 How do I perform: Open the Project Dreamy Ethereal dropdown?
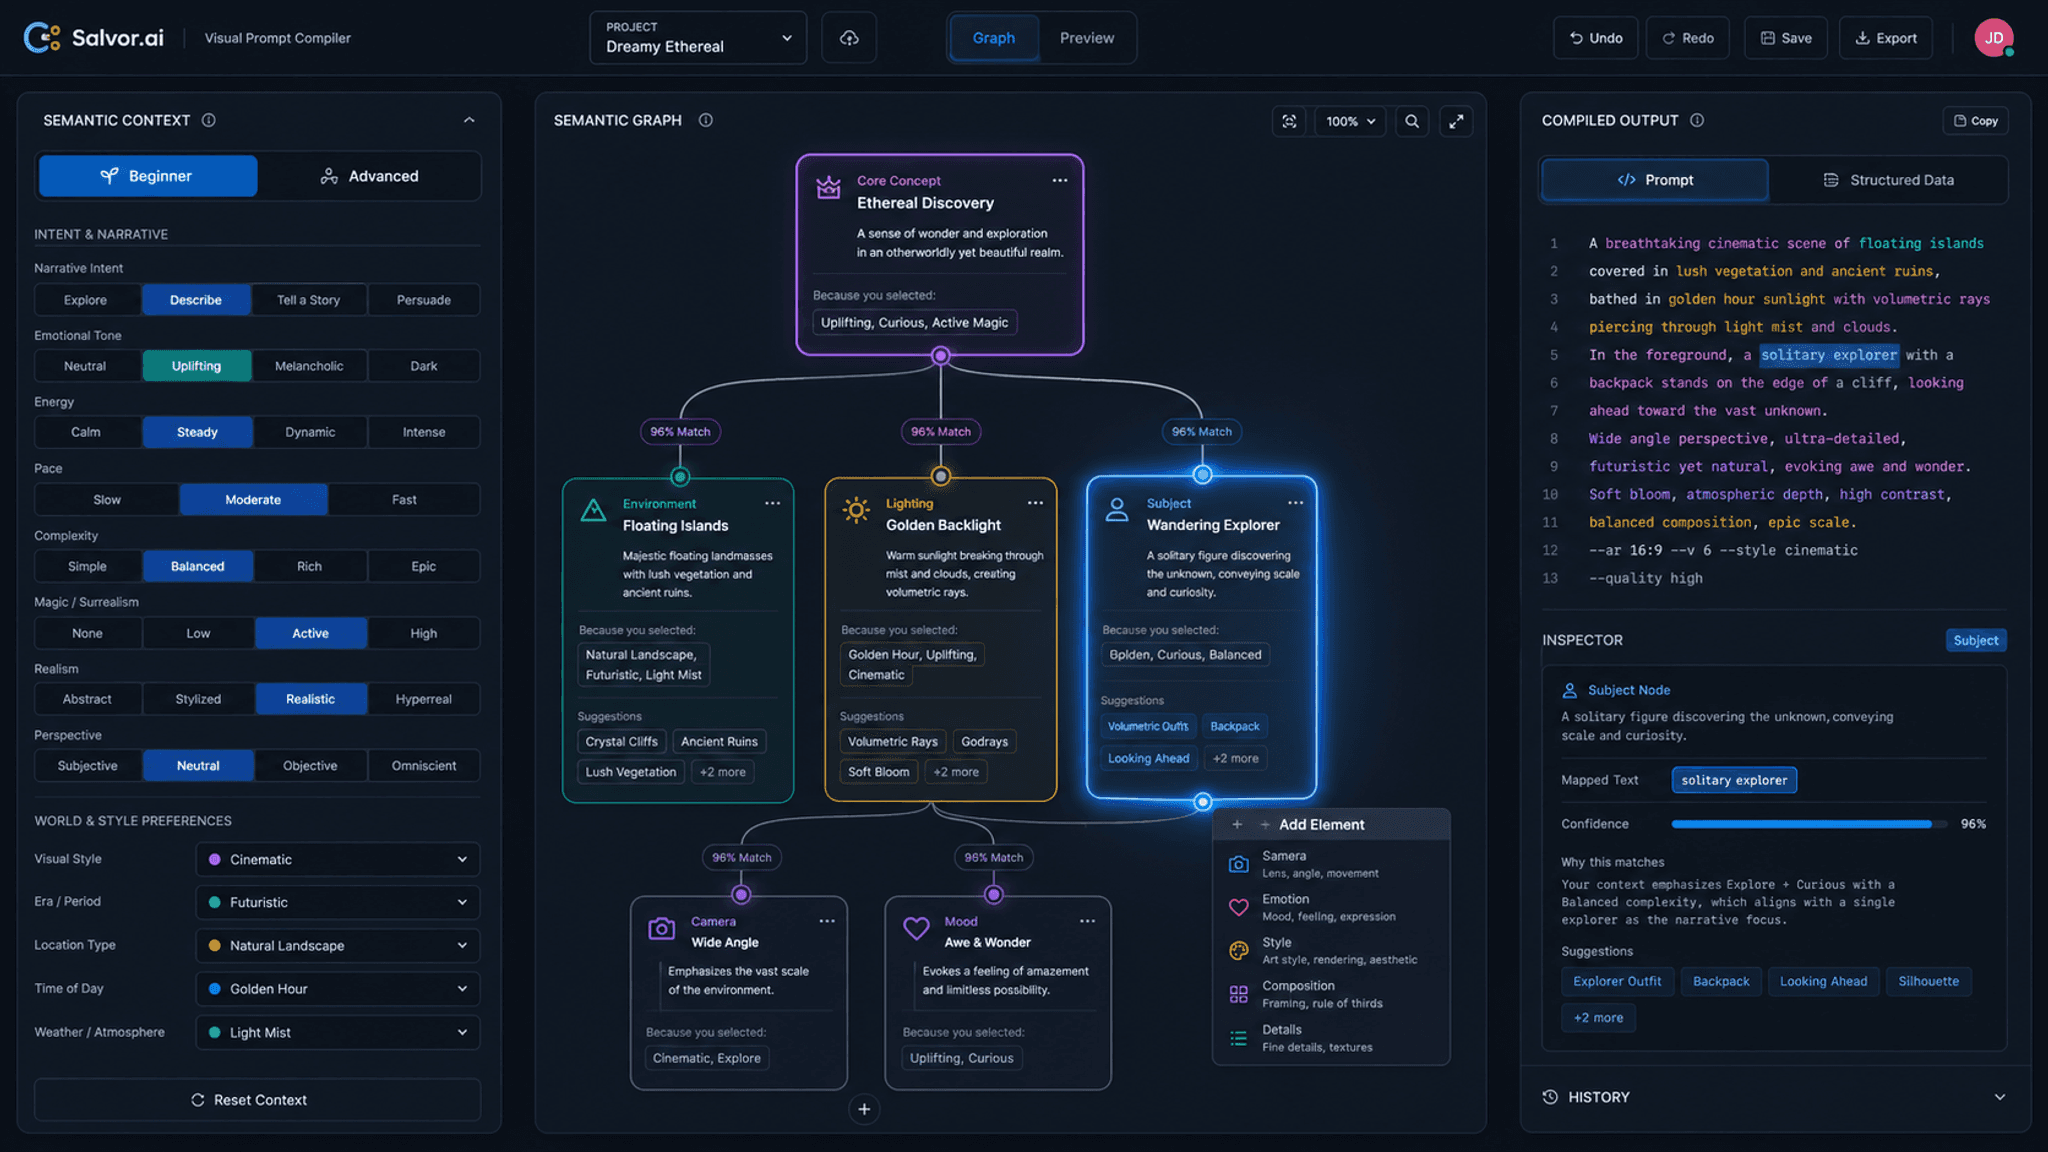(x=698, y=38)
